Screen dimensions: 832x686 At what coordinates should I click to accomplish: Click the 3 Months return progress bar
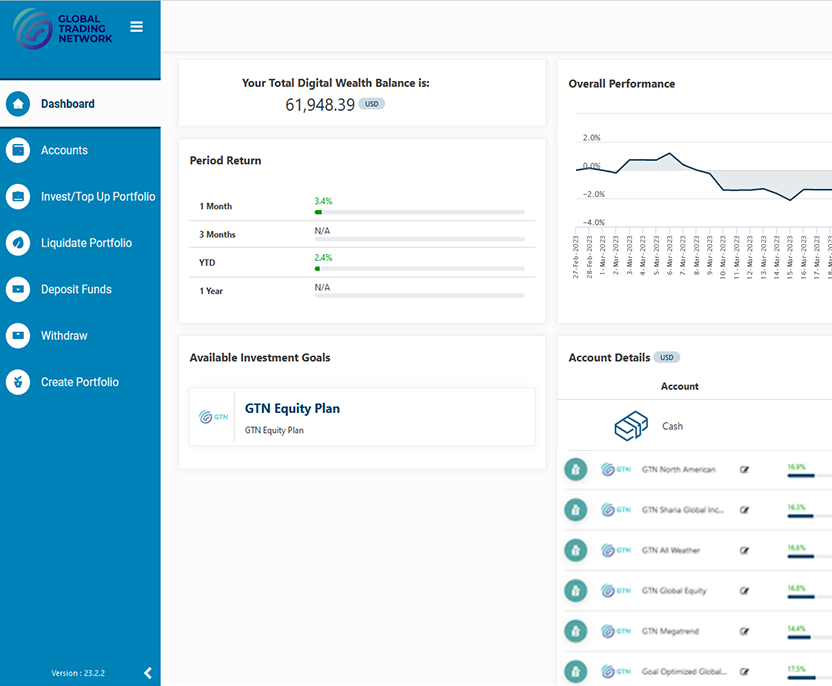point(420,239)
